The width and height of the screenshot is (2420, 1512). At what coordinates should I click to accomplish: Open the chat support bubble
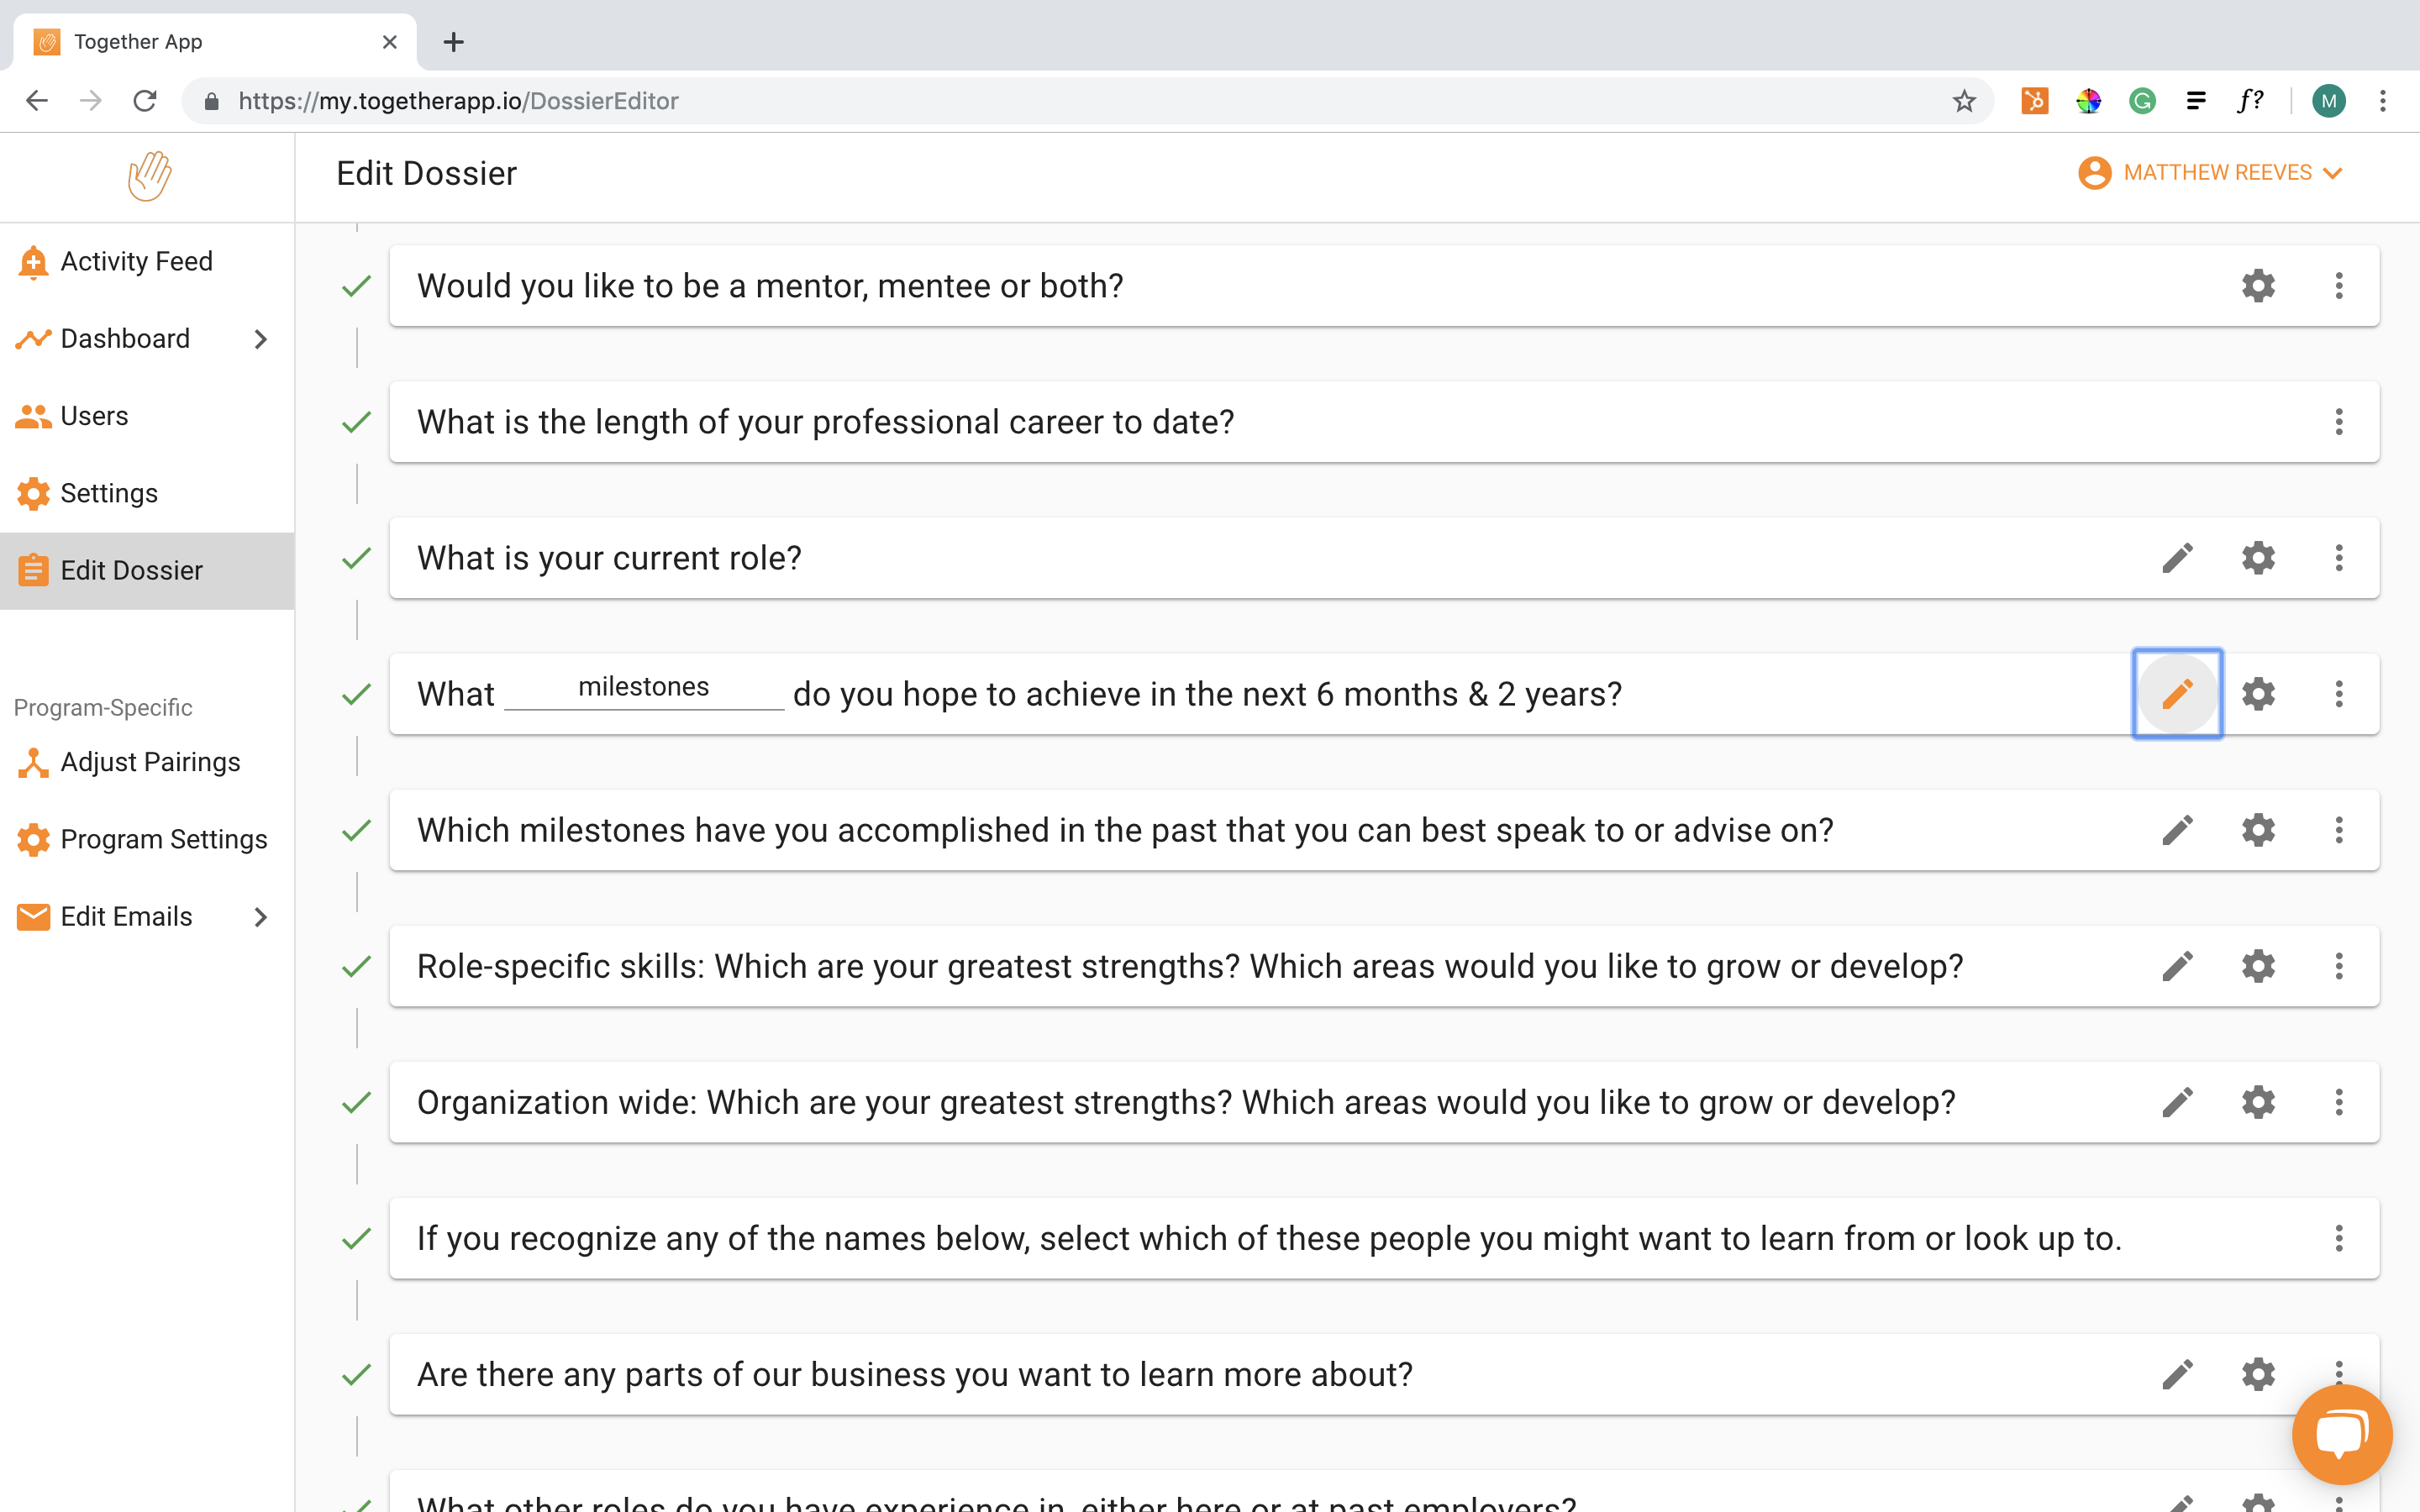(2341, 1434)
